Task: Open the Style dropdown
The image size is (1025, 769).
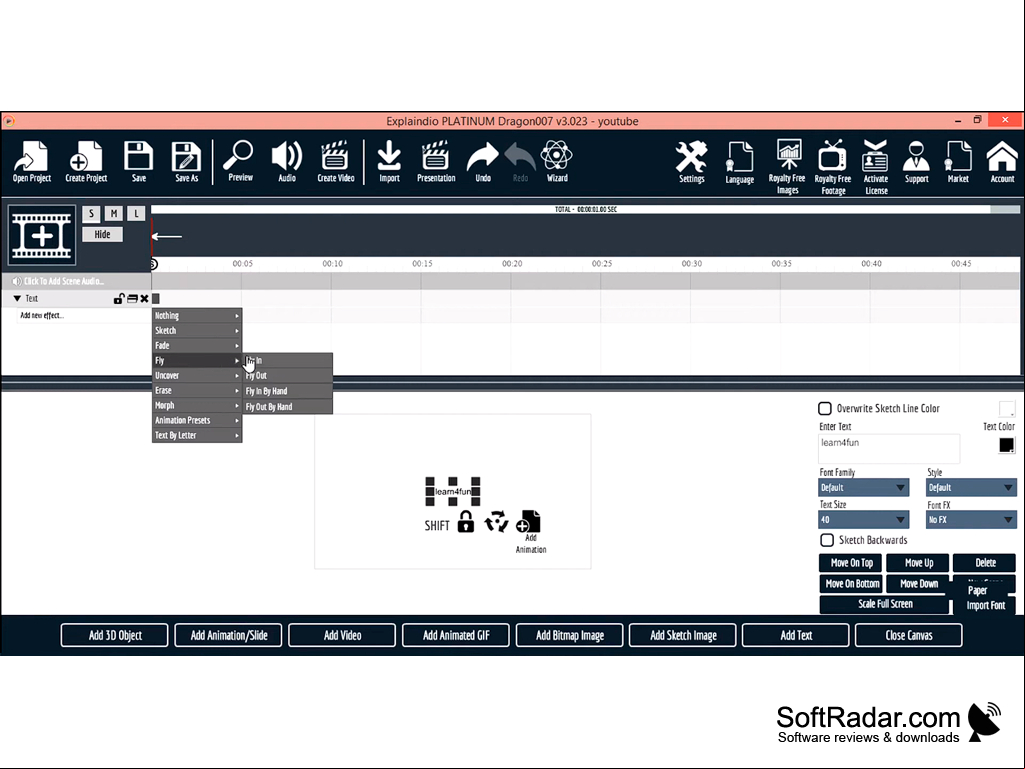Action: click(971, 488)
